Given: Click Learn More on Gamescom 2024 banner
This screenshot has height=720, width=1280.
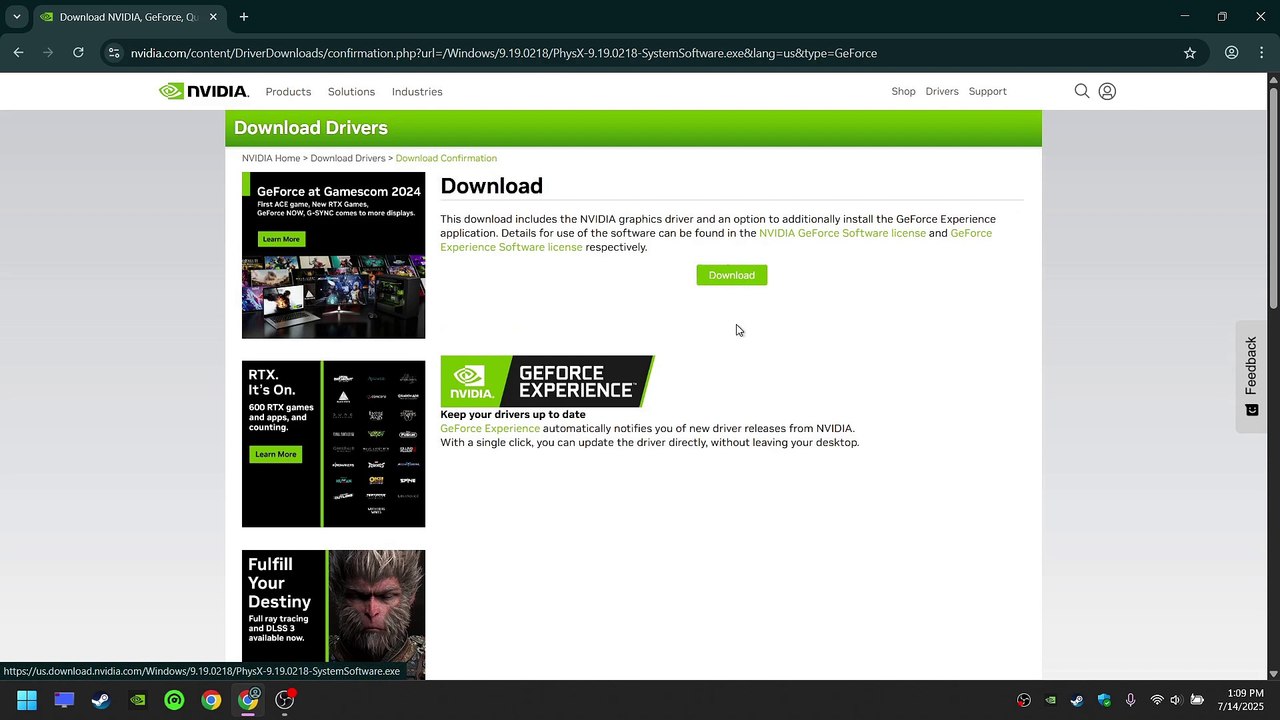Looking at the screenshot, I should pos(281,239).
